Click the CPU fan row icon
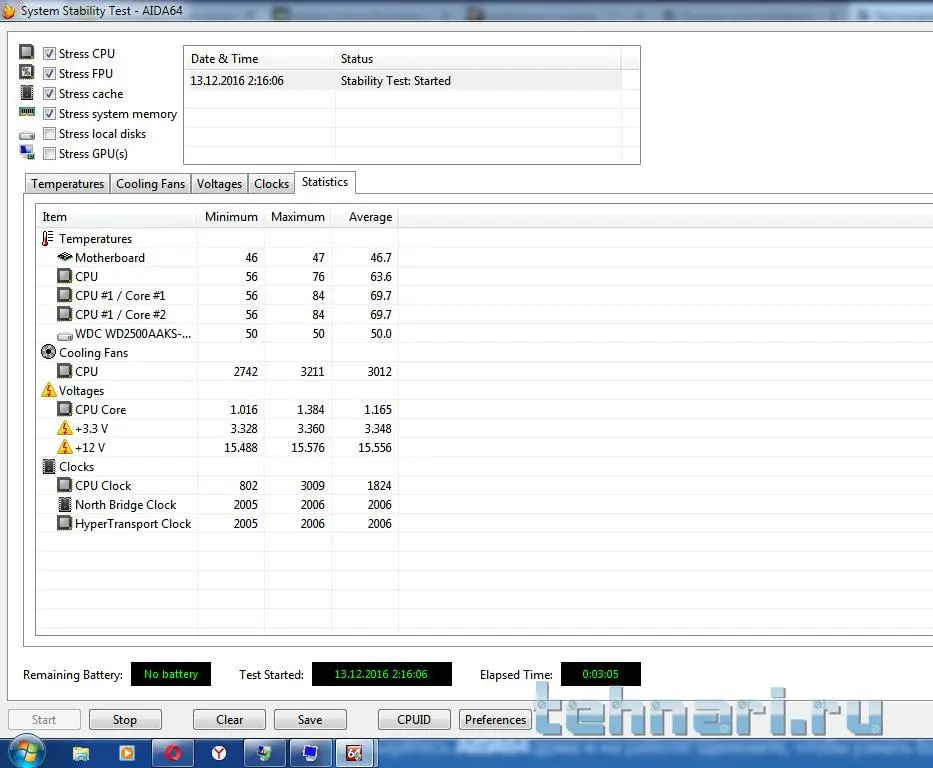The image size is (933, 768). [64, 371]
